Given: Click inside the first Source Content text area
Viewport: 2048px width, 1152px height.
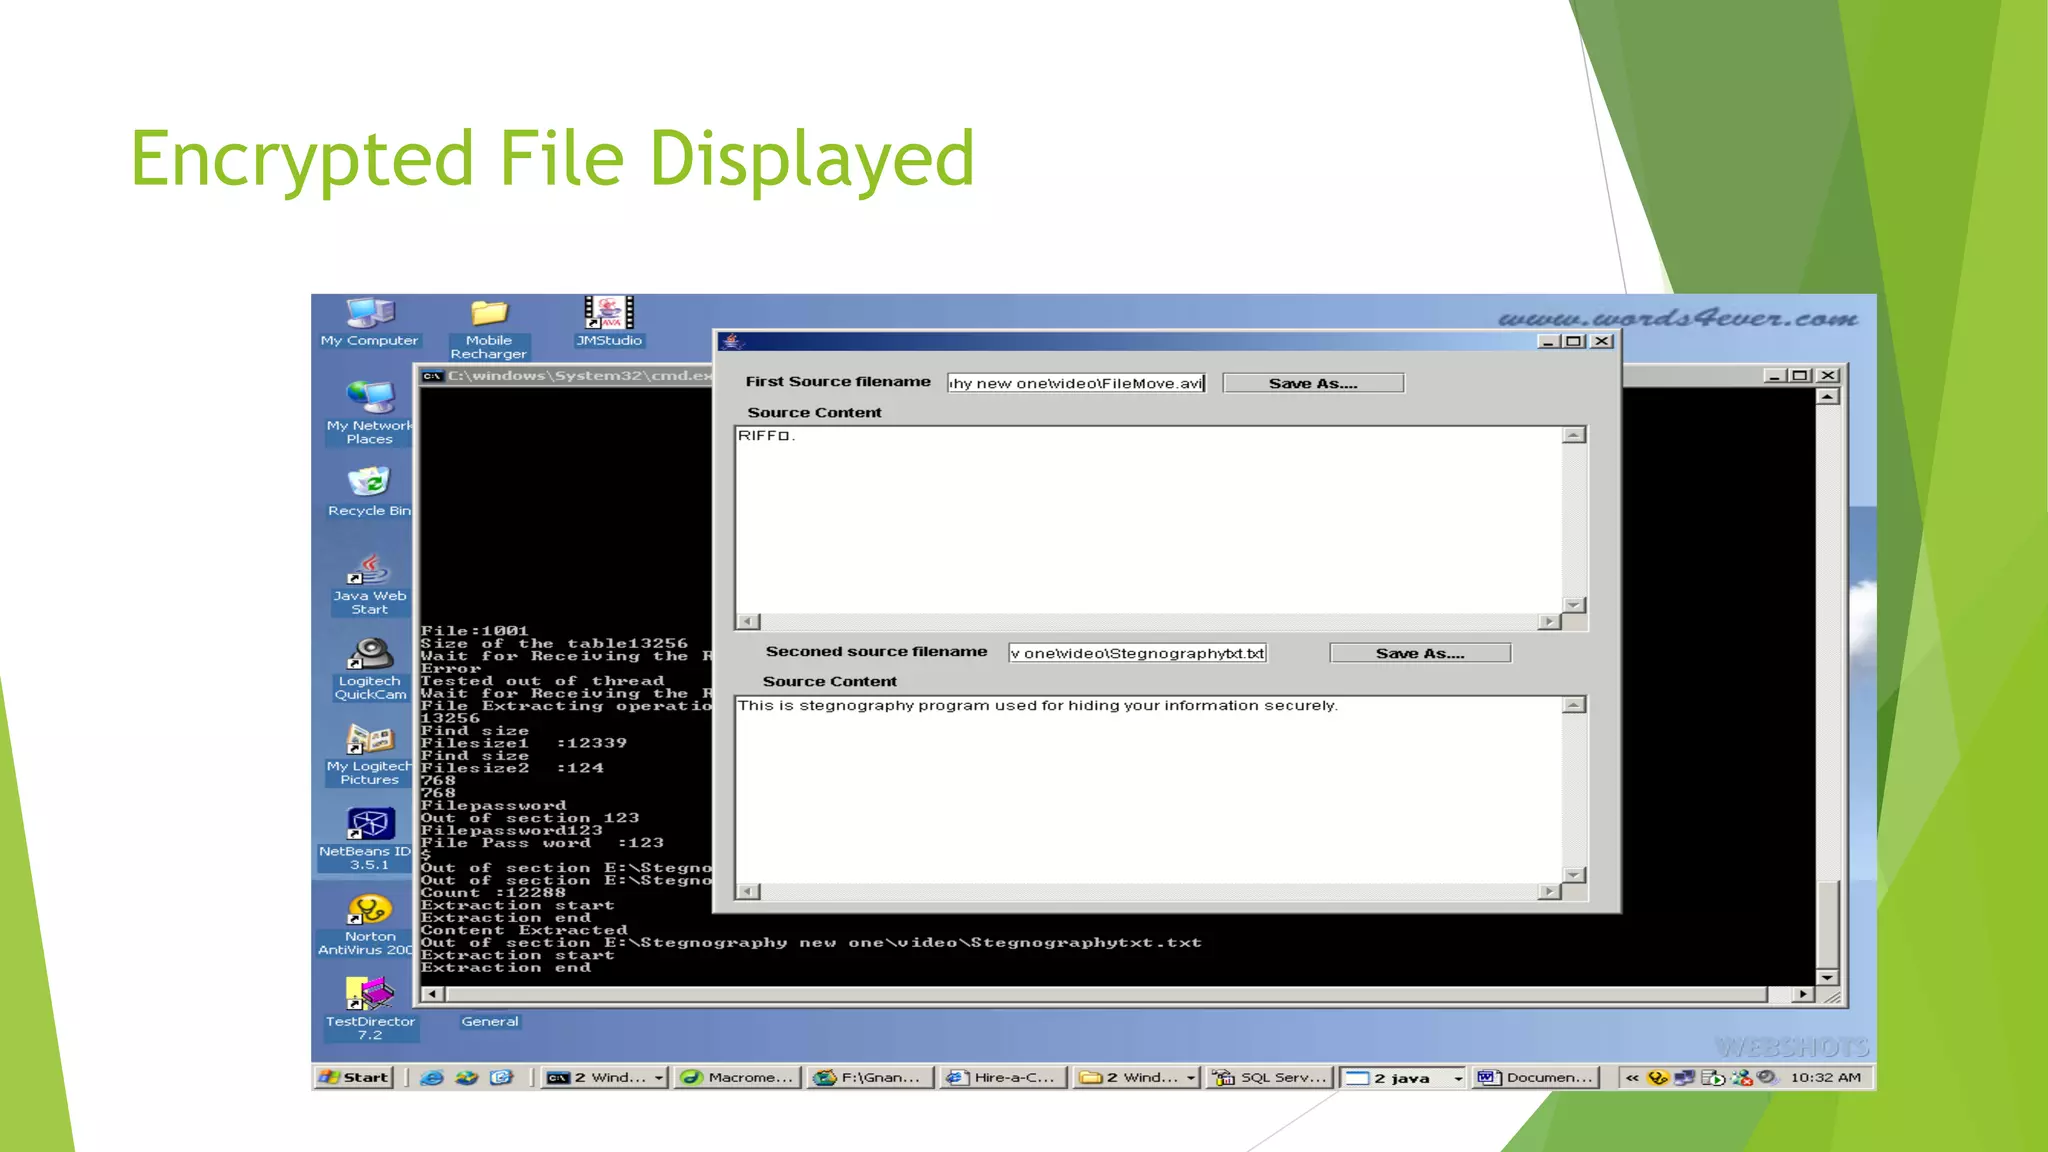Looking at the screenshot, I should coord(1148,520).
